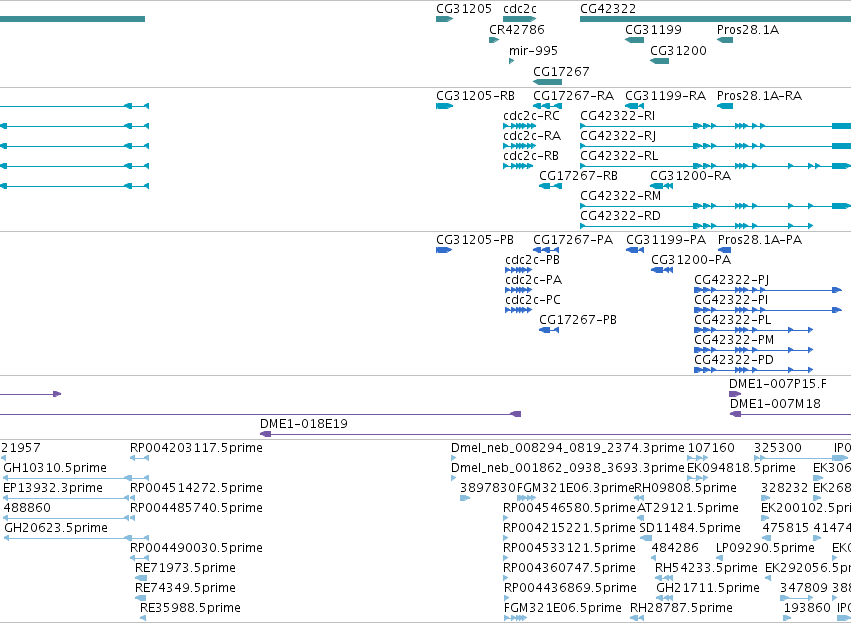Click protein label CG42322-PJ
Viewport: 851px width, 623px height.
[x=732, y=281]
